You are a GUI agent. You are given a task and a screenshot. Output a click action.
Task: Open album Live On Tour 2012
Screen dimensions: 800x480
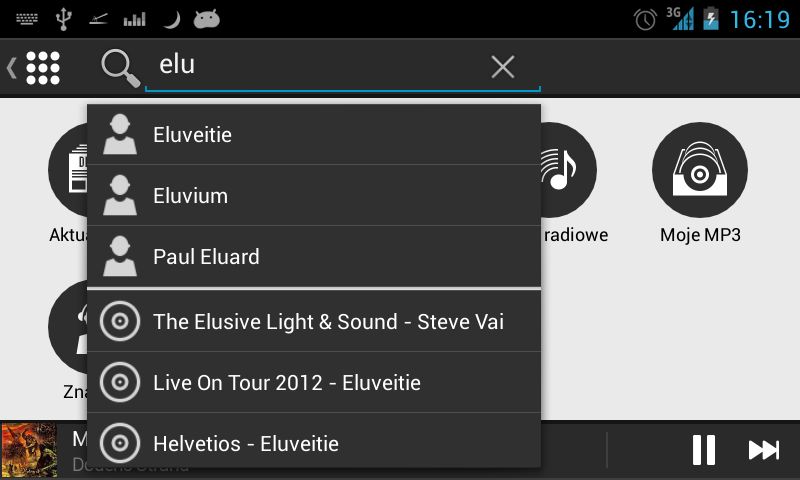click(x=314, y=383)
